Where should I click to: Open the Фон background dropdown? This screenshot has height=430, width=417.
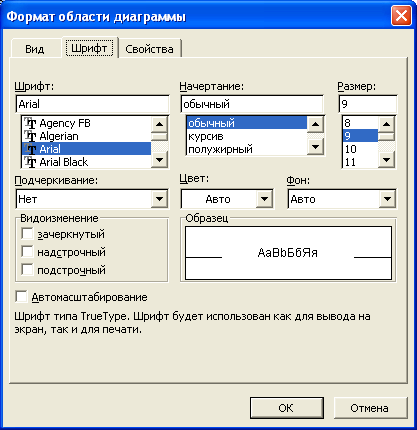tap(387, 199)
